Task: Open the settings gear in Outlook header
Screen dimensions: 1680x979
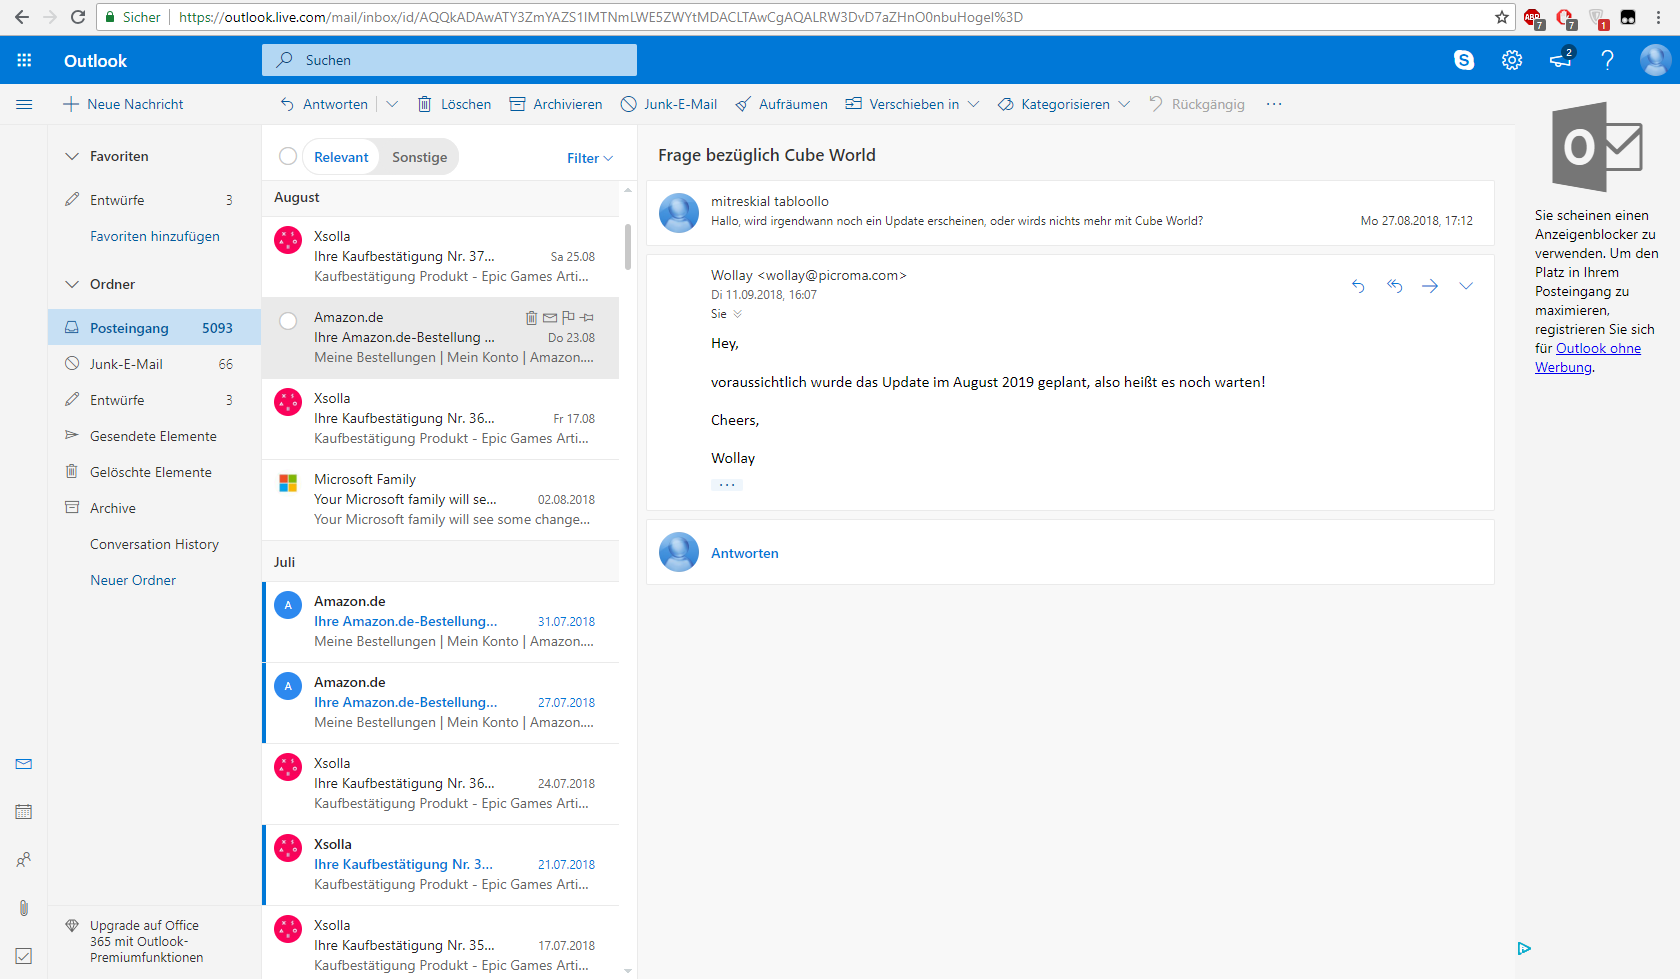Action: click(x=1512, y=60)
